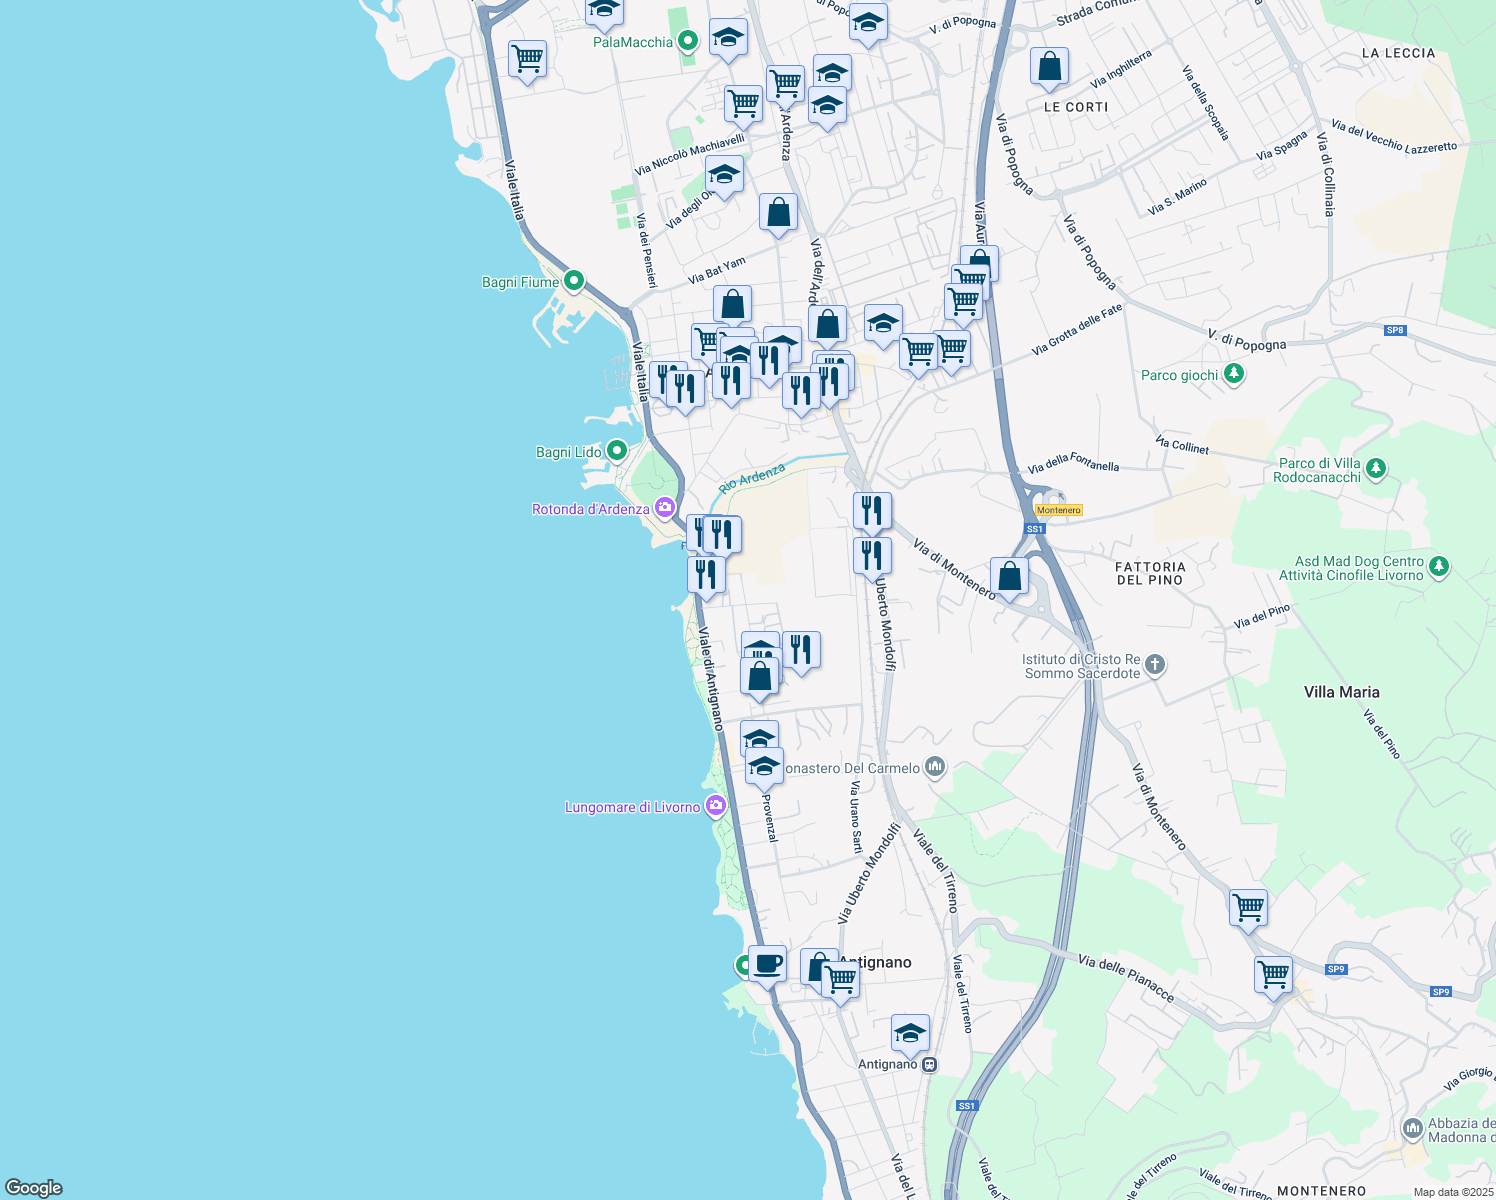Select the Parco giochi tree icon
The height and width of the screenshot is (1200, 1496).
(x=1234, y=374)
